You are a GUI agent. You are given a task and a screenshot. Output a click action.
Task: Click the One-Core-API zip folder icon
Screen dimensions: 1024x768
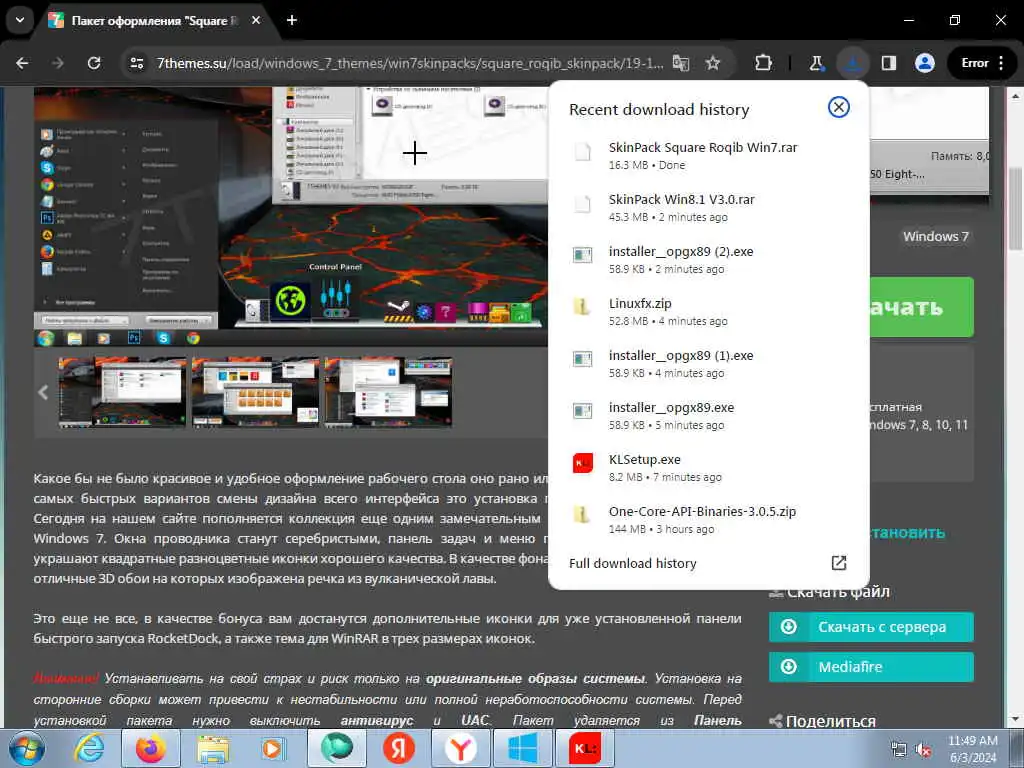582,515
